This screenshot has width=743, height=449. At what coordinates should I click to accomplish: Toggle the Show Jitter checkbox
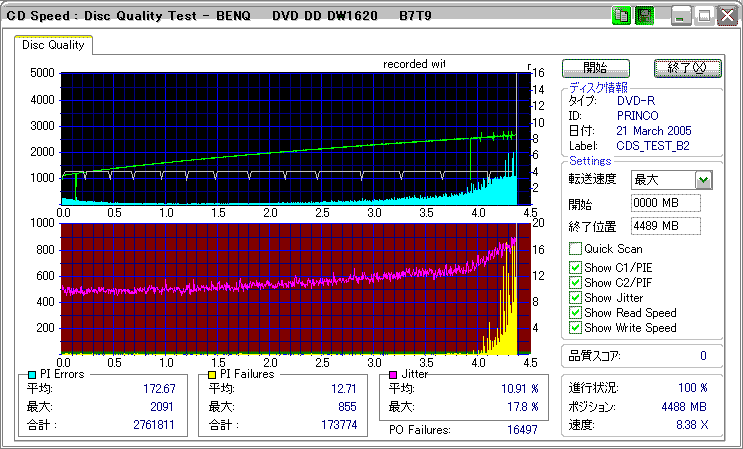(575, 298)
